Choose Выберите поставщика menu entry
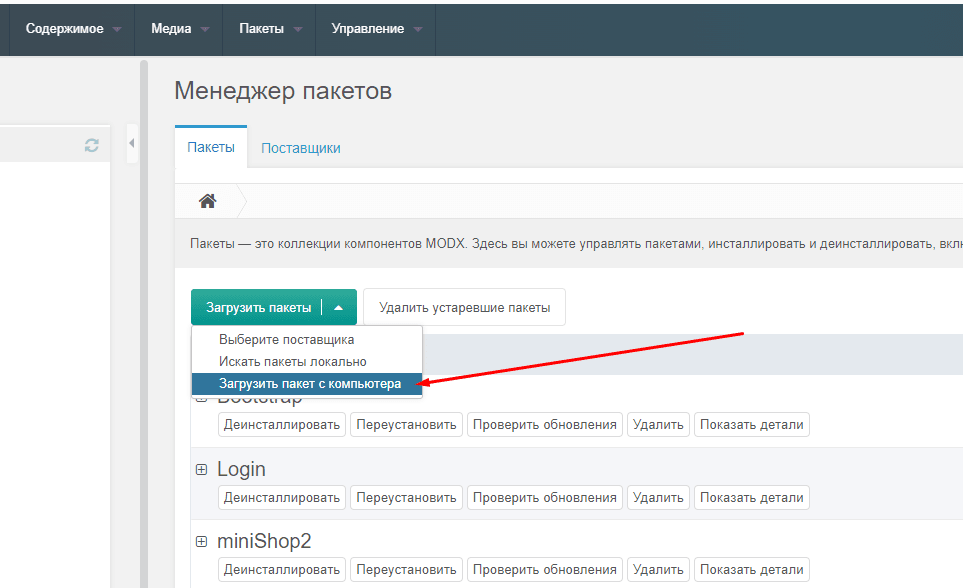Viewport: 963px width, 588px height. coord(286,339)
